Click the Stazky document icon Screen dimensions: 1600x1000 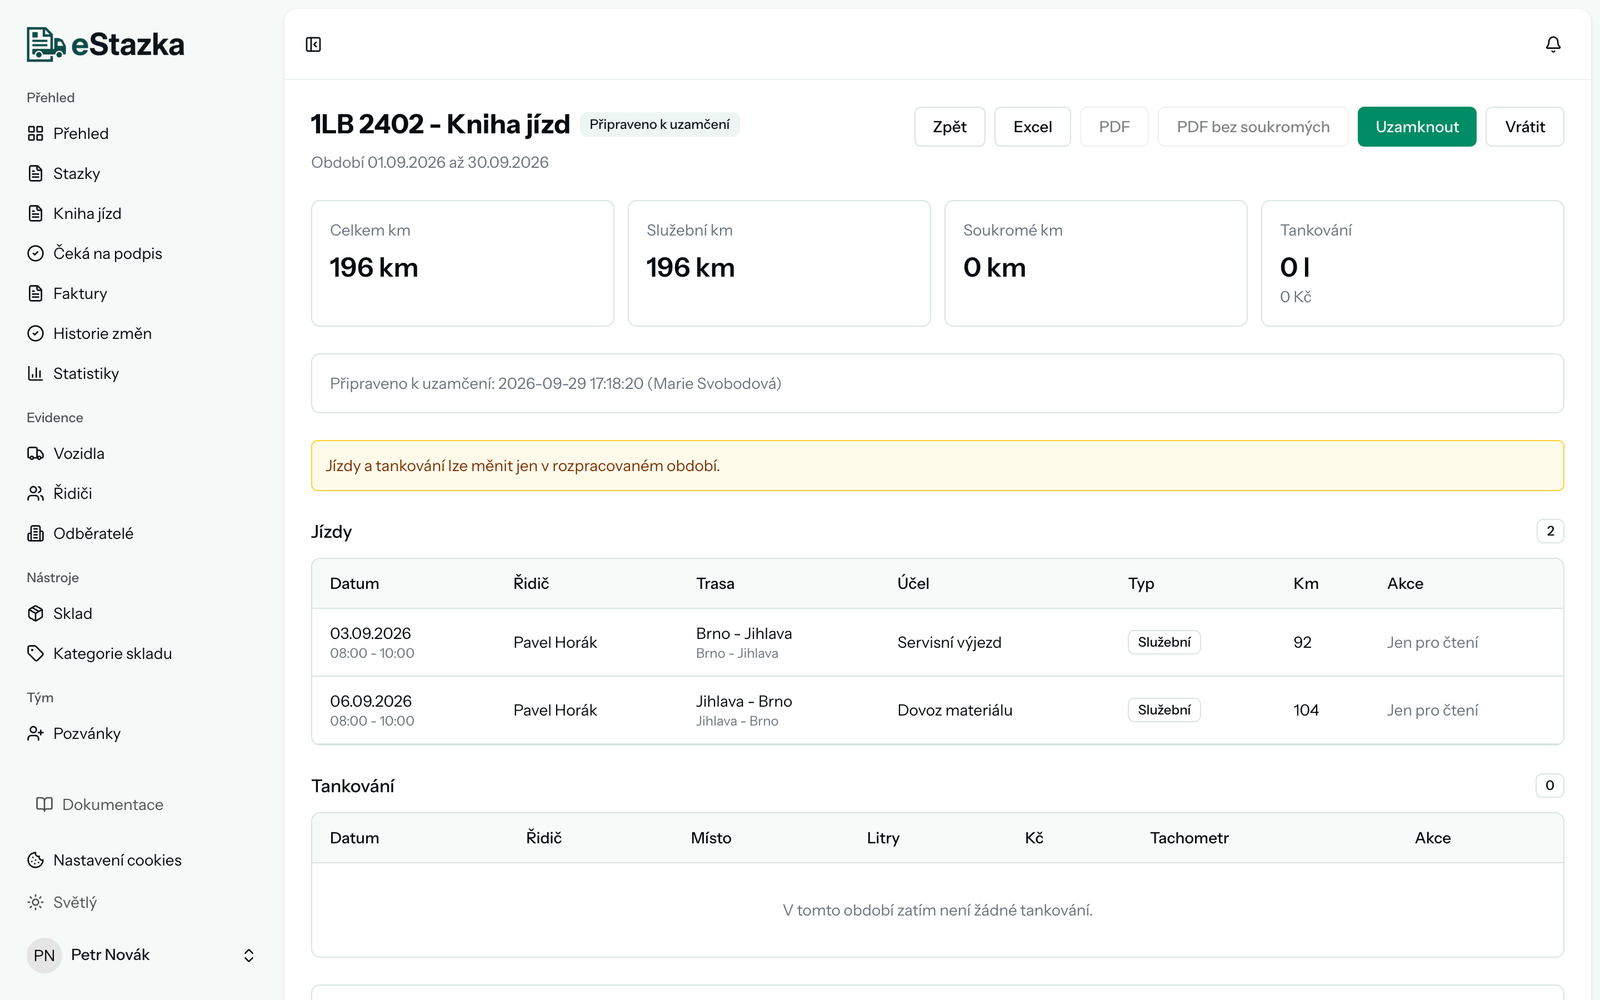[35, 173]
